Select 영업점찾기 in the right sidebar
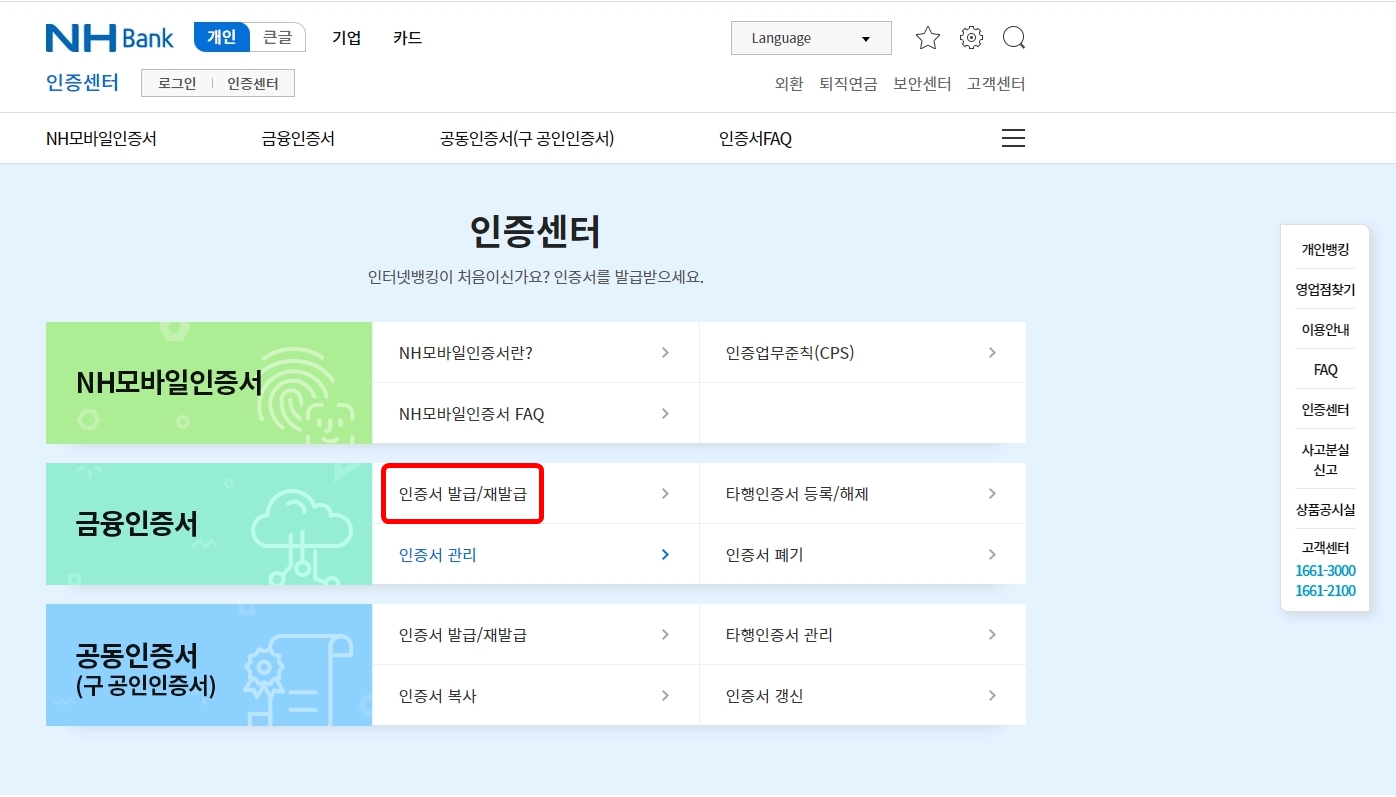Screen dimensions: 1396x797 click(1324, 289)
